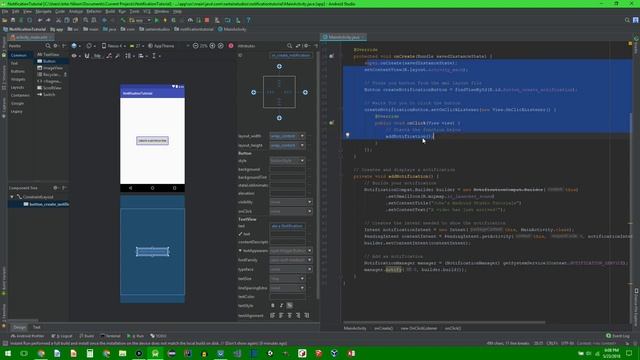Select last textAlignment option icon

point(307,316)
